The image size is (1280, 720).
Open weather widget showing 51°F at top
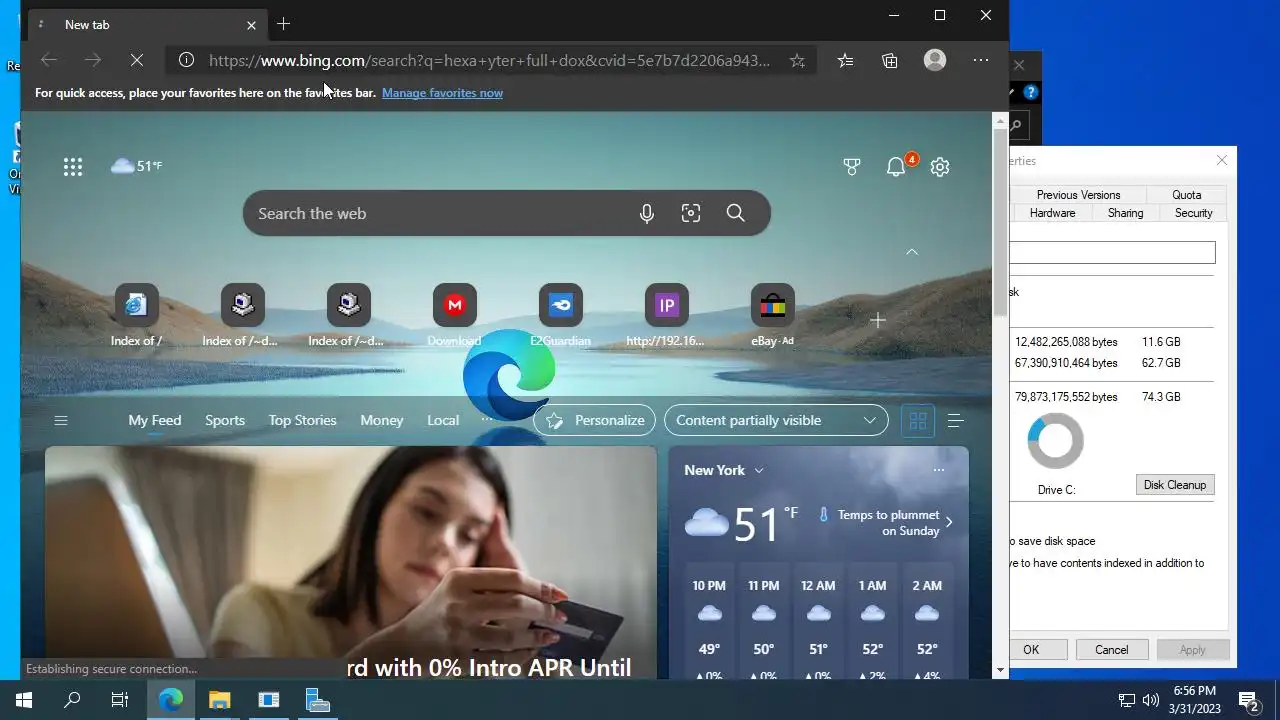[x=136, y=166]
